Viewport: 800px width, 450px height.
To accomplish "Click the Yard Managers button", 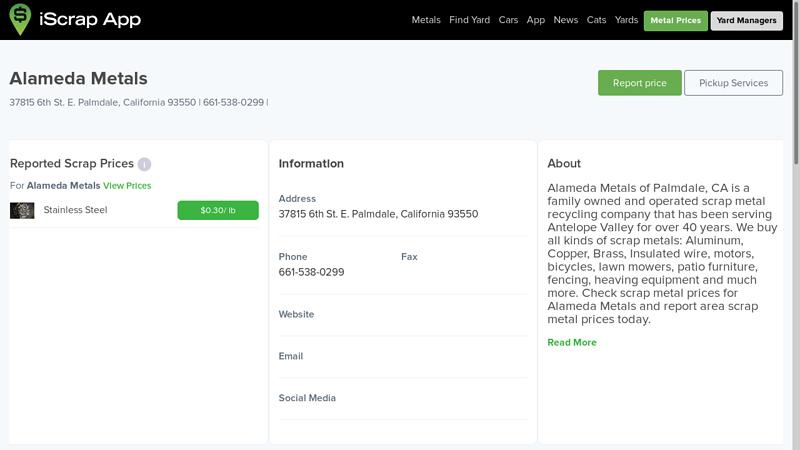I will pos(746,20).
